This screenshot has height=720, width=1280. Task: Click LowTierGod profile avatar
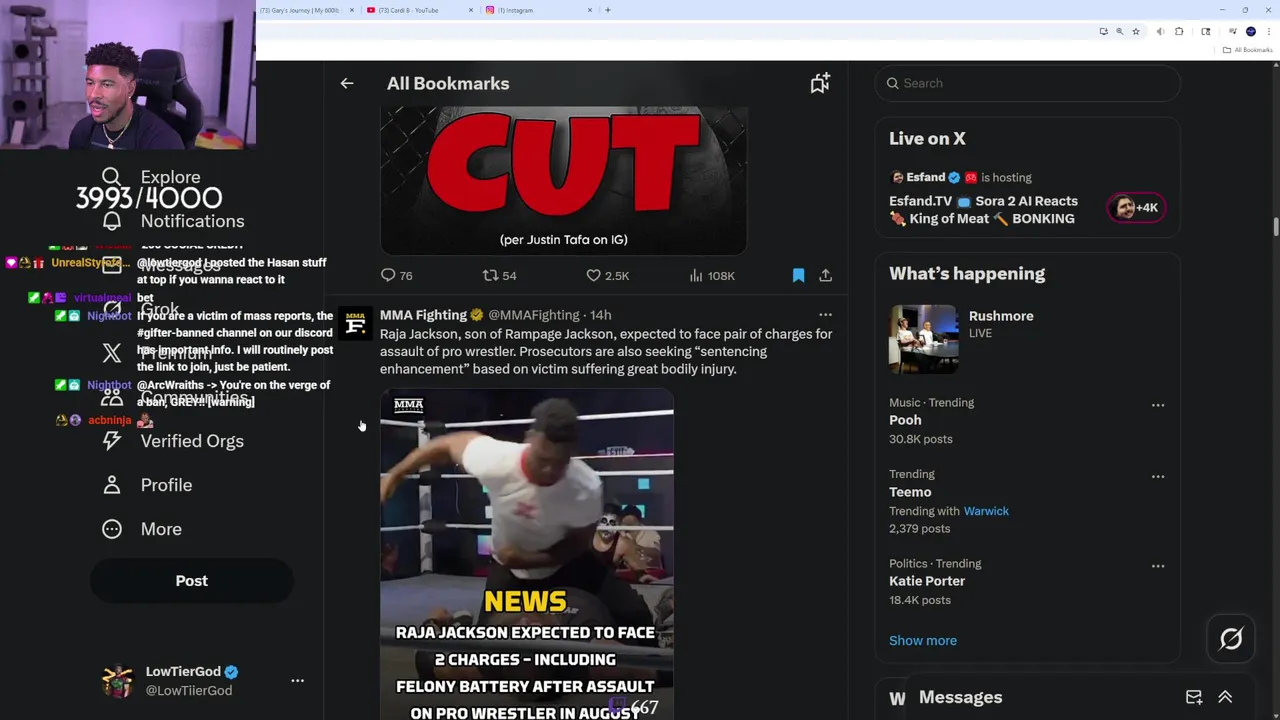click(117, 681)
